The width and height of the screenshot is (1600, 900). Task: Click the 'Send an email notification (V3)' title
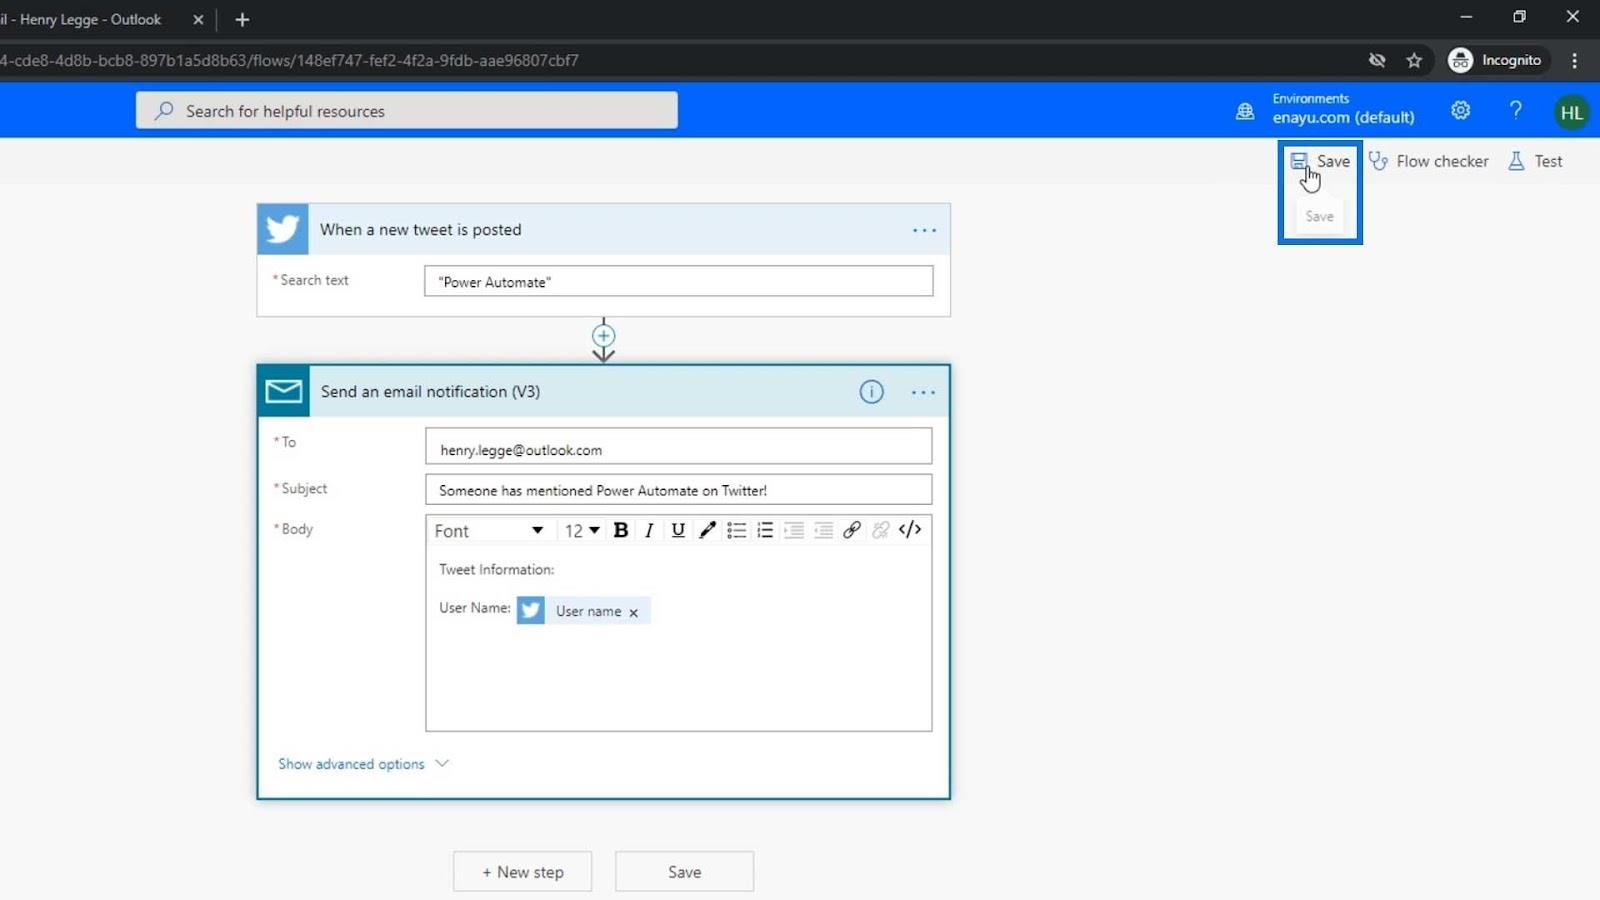coord(431,391)
